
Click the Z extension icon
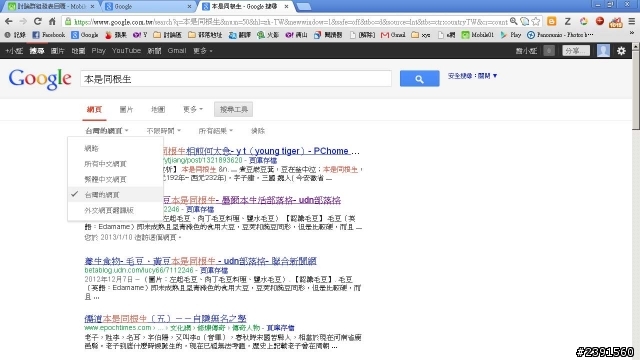(567, 21)
